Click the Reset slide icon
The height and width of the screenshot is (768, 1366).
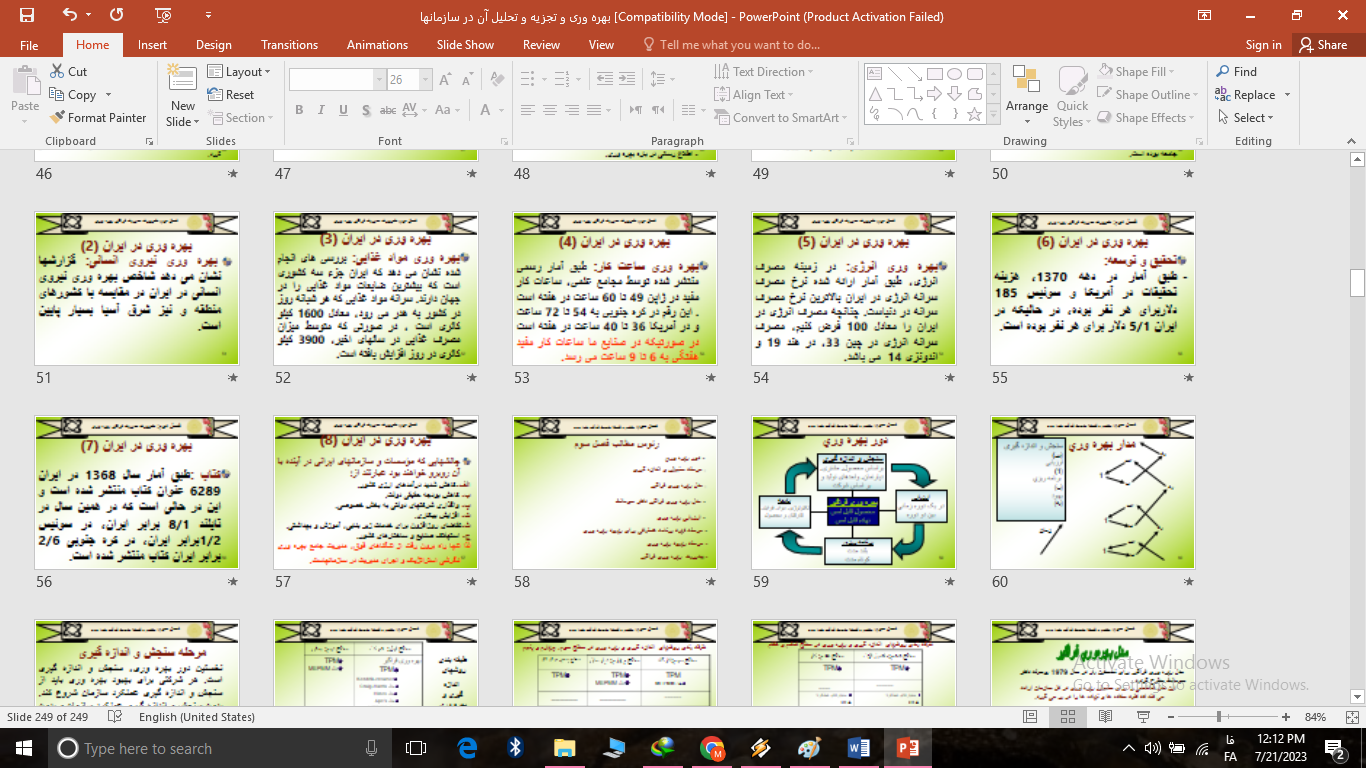215,95
